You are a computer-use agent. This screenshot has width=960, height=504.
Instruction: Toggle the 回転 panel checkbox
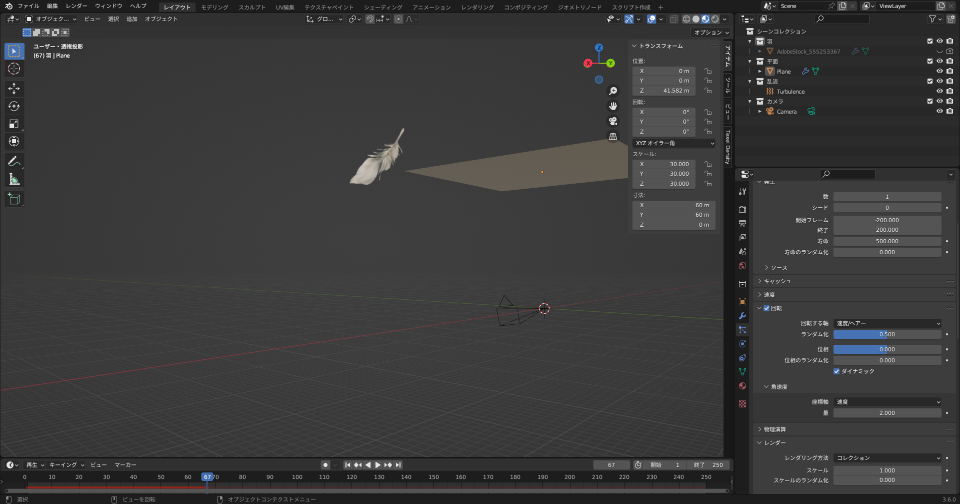tap(767, 308)
